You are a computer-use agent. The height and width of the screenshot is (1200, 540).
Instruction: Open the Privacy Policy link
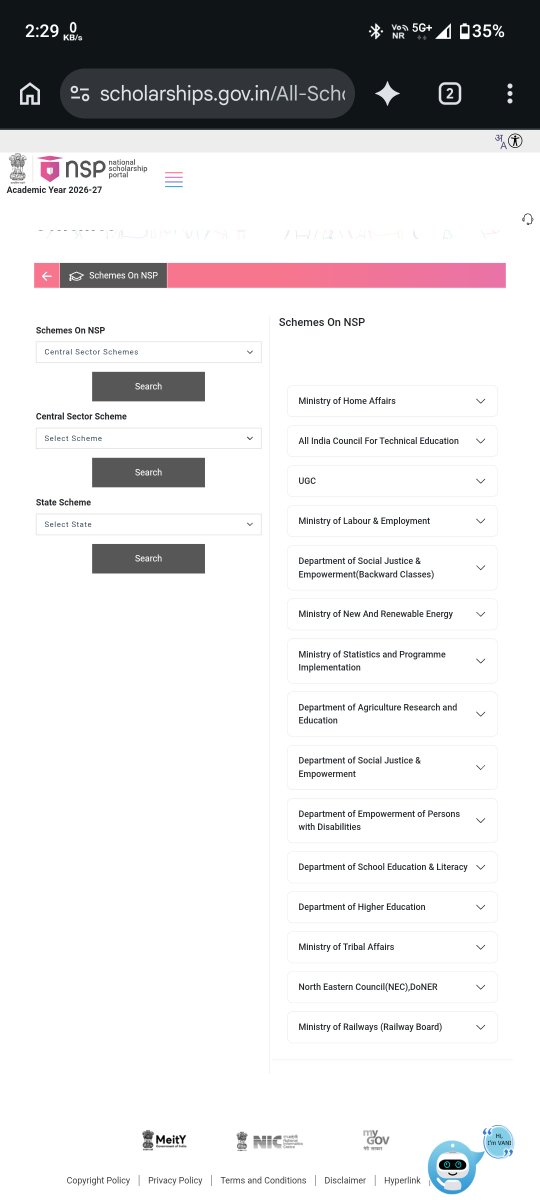(x=175, y=1180)
